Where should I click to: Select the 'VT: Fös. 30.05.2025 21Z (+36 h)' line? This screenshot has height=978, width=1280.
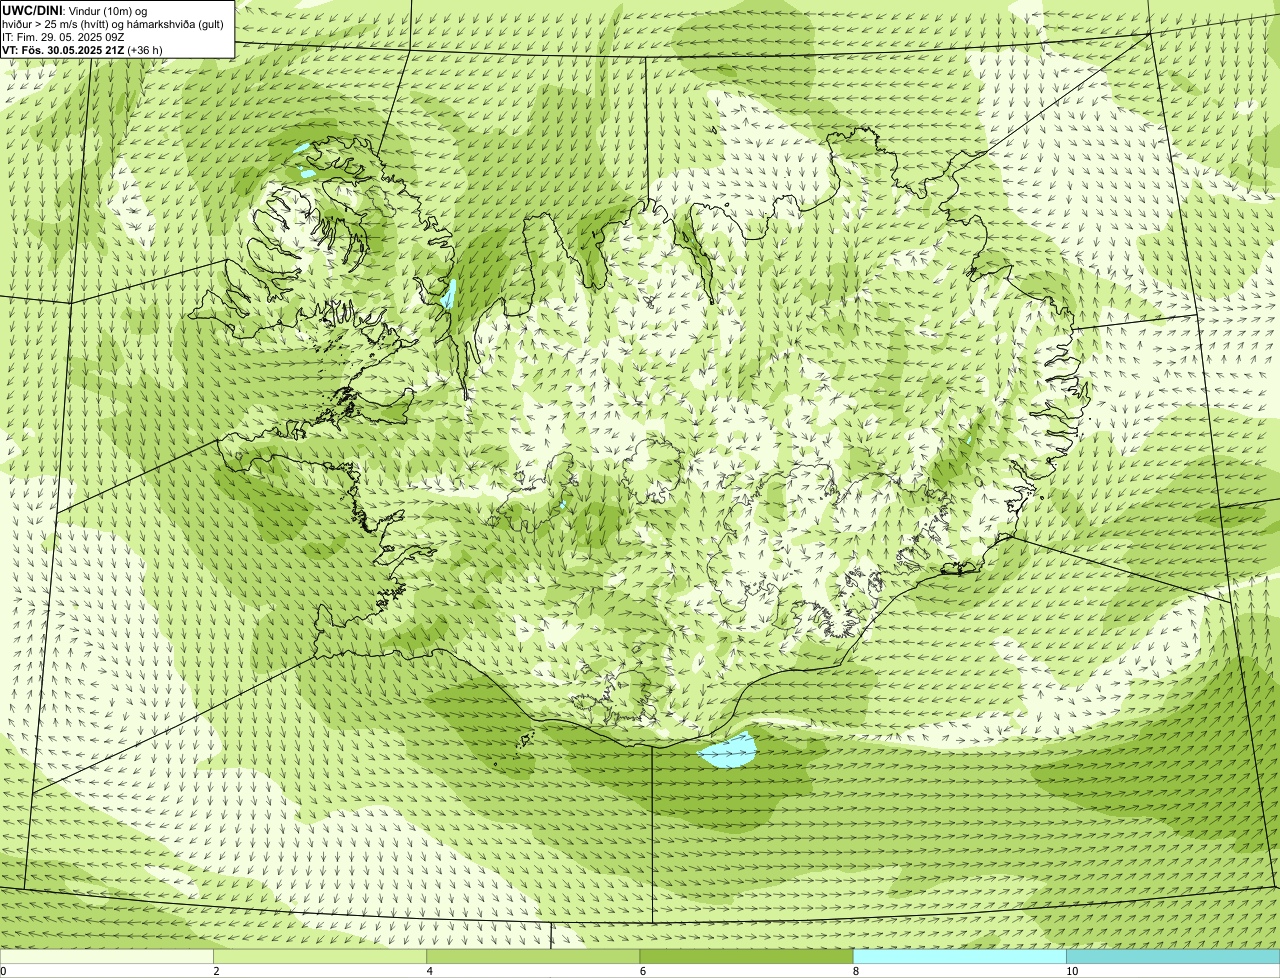click(82, 49)
